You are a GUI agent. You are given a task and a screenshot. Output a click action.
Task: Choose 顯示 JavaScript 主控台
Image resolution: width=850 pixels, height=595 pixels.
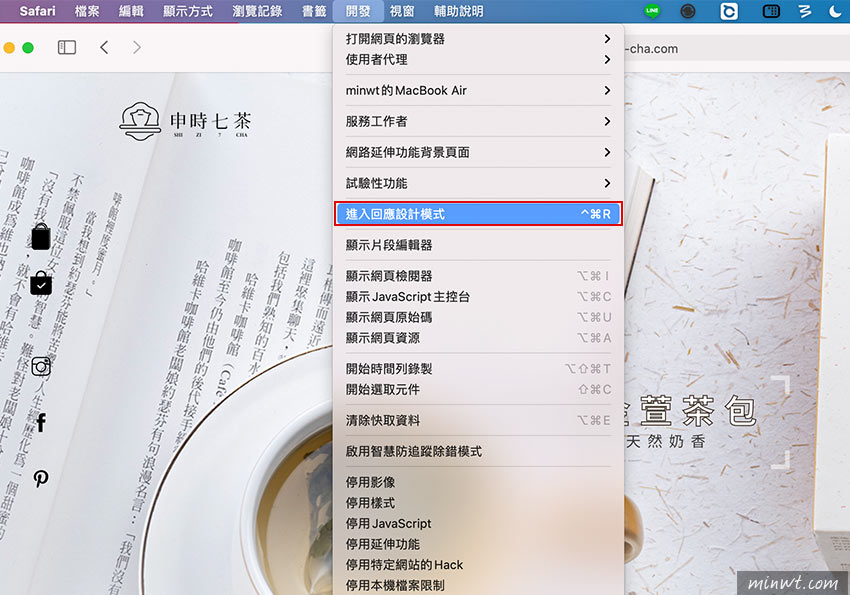tap(478, 296)
